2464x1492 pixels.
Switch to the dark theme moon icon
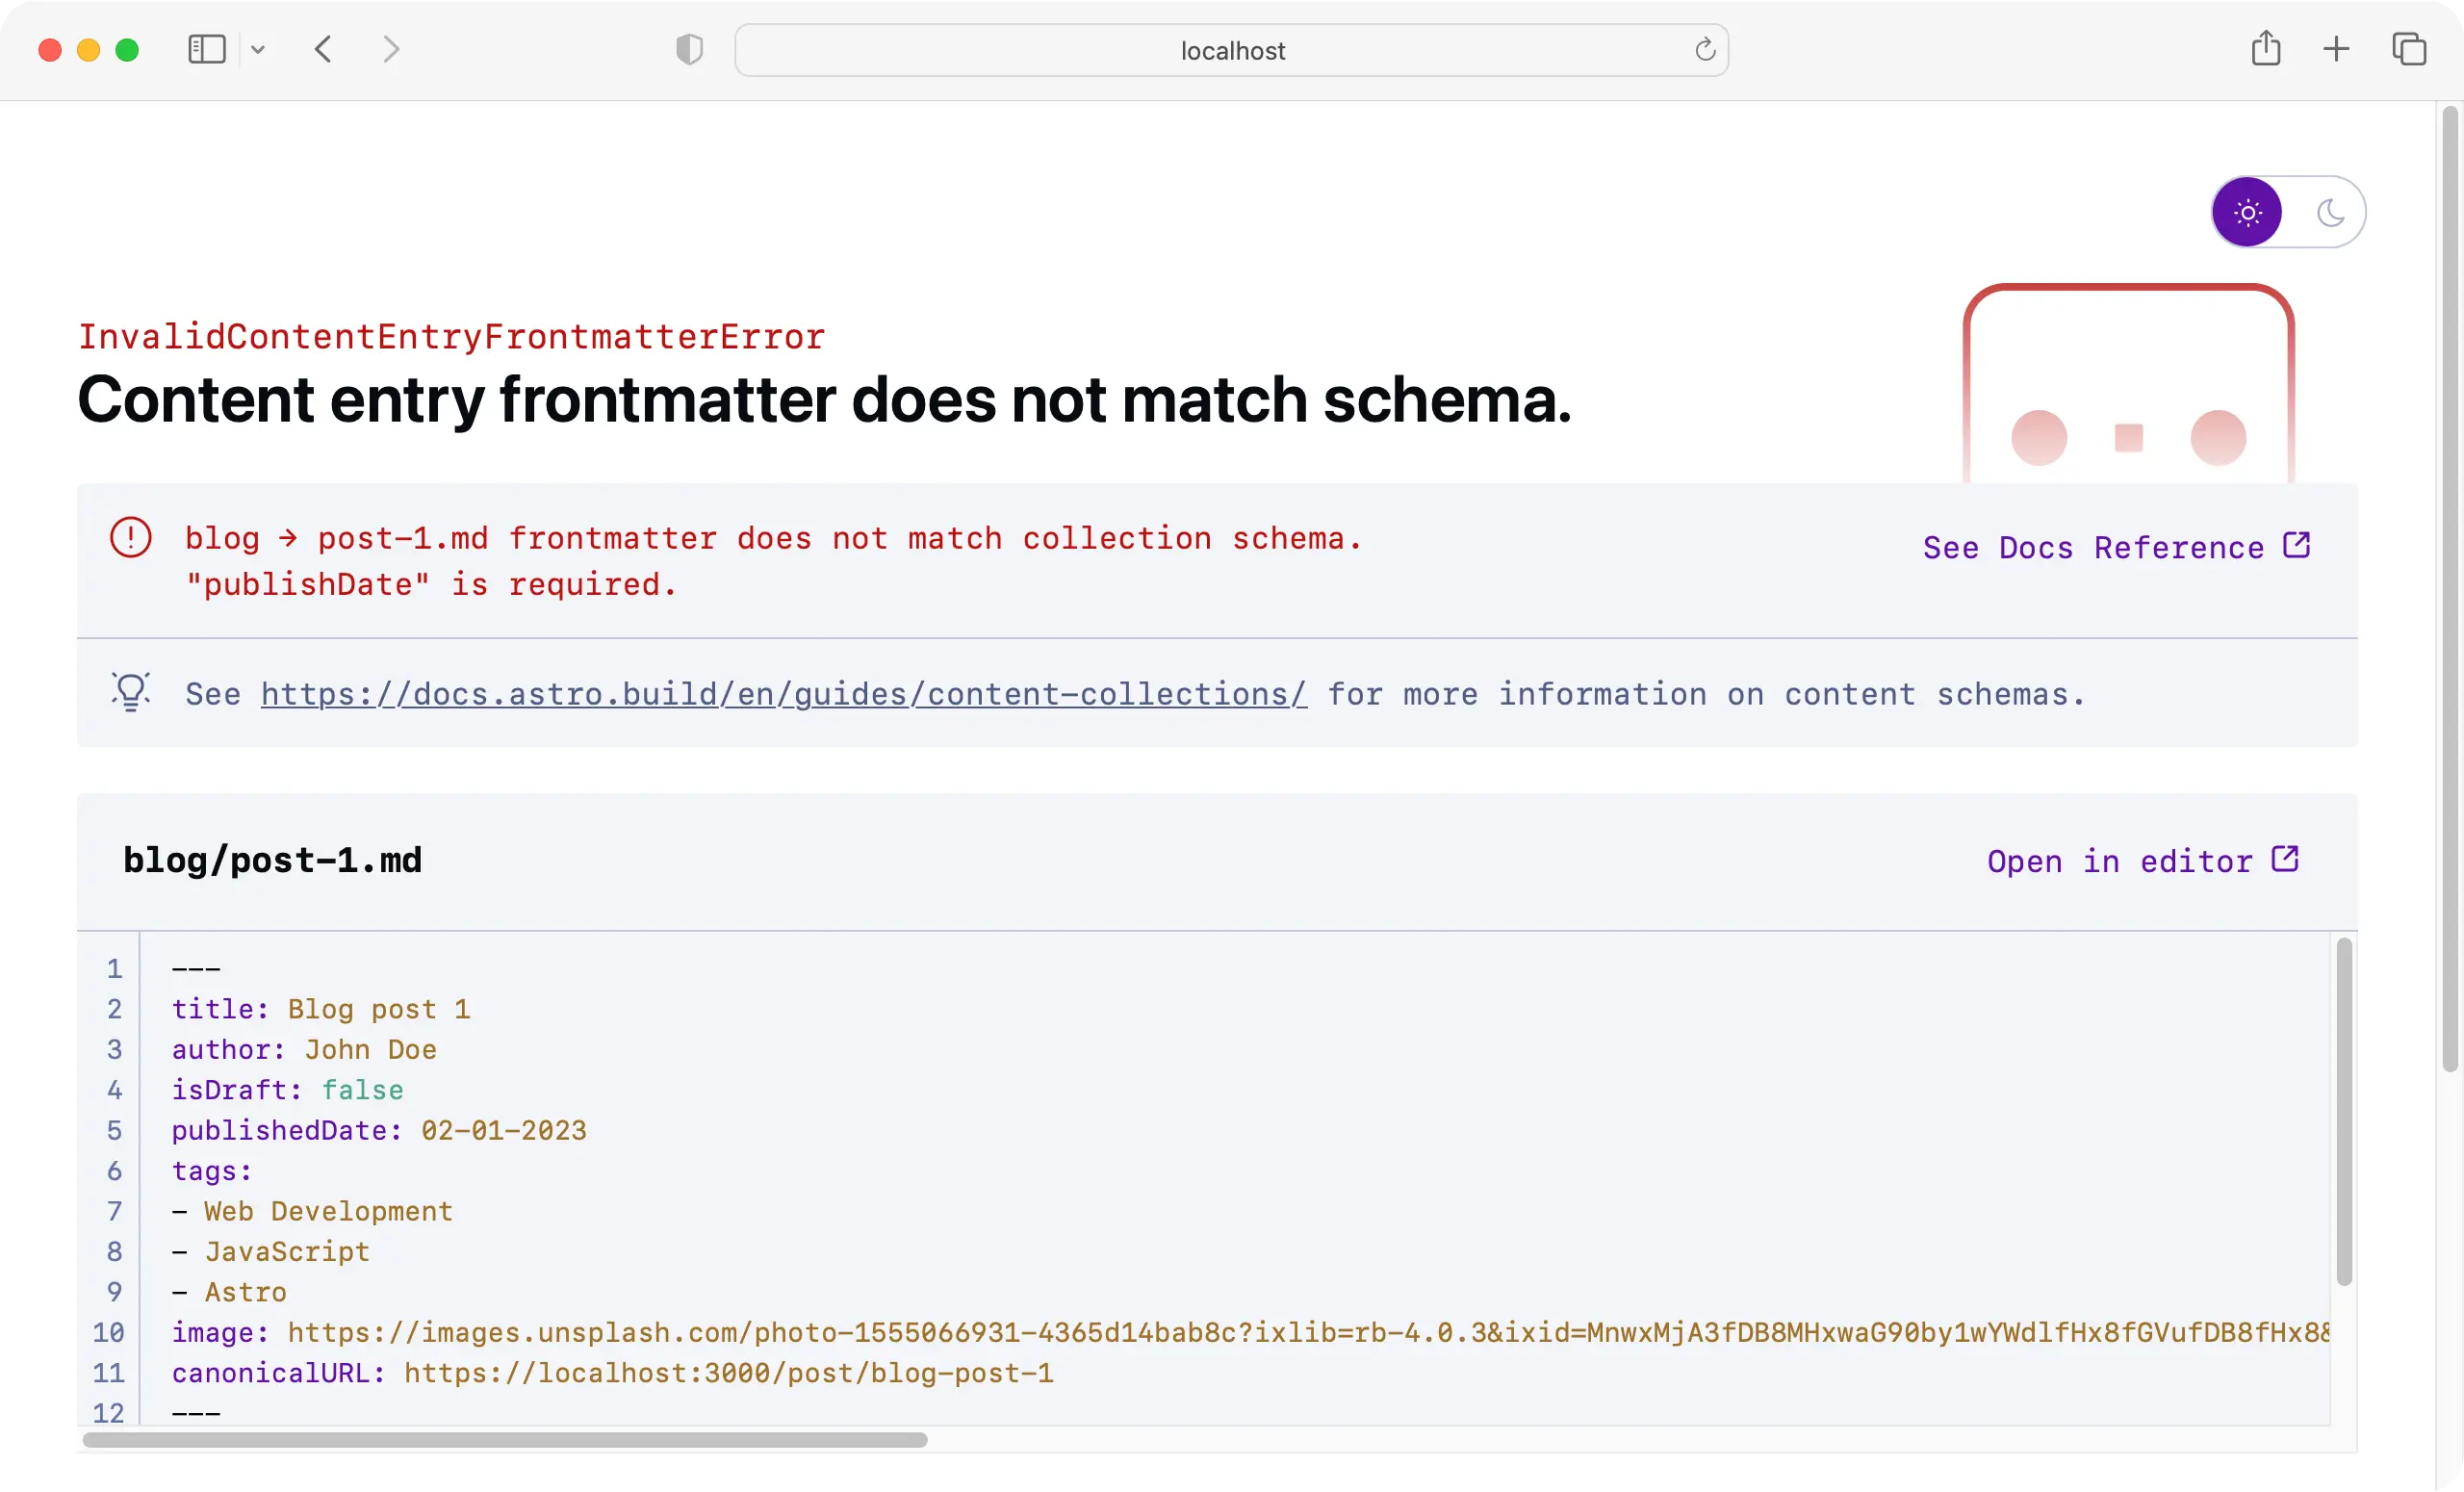click(2330, 212)
